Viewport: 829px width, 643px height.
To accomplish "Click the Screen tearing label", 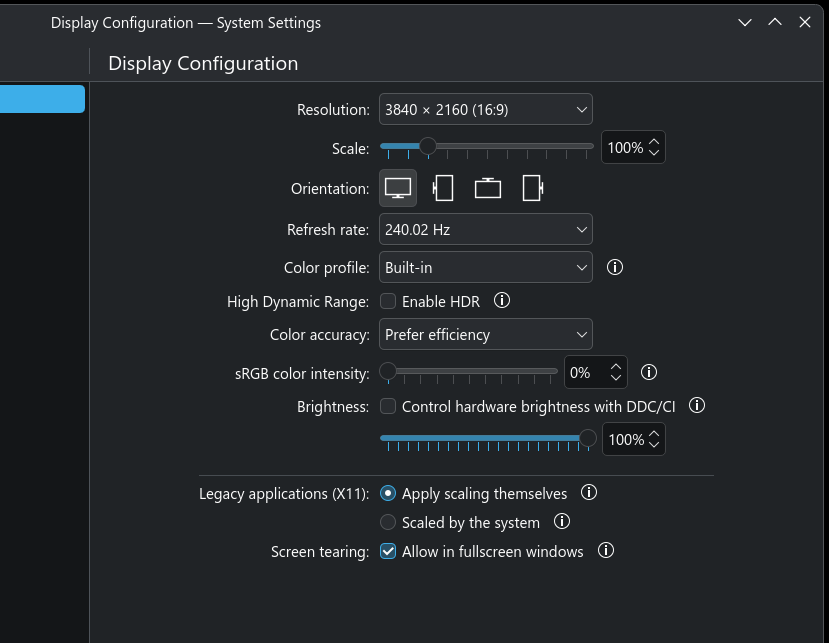I will (320, 552).
